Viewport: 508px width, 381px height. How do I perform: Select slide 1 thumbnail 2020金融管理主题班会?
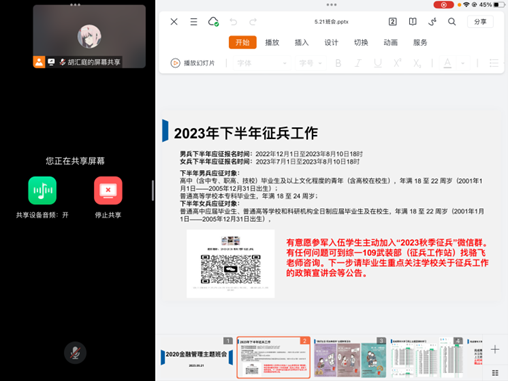click(x=197, y=357)
